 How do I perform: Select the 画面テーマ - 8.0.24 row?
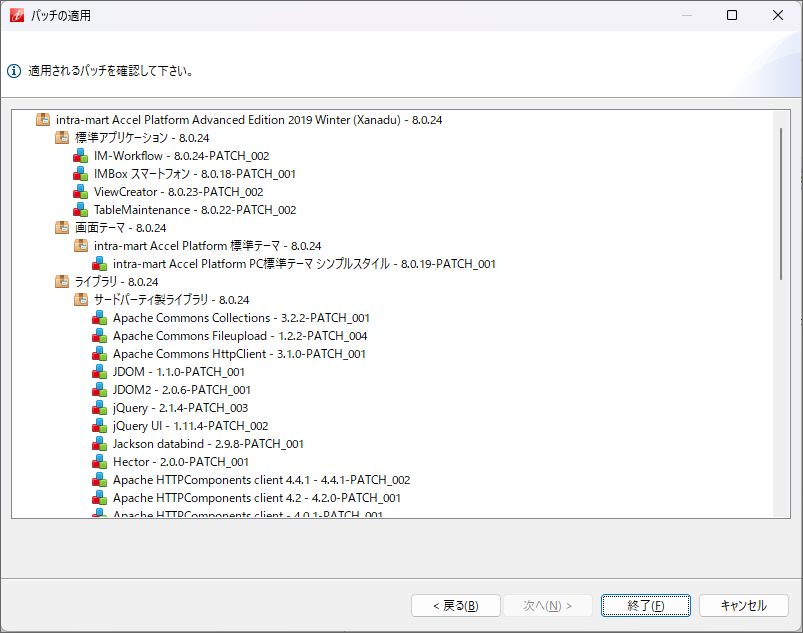point(120,227)
